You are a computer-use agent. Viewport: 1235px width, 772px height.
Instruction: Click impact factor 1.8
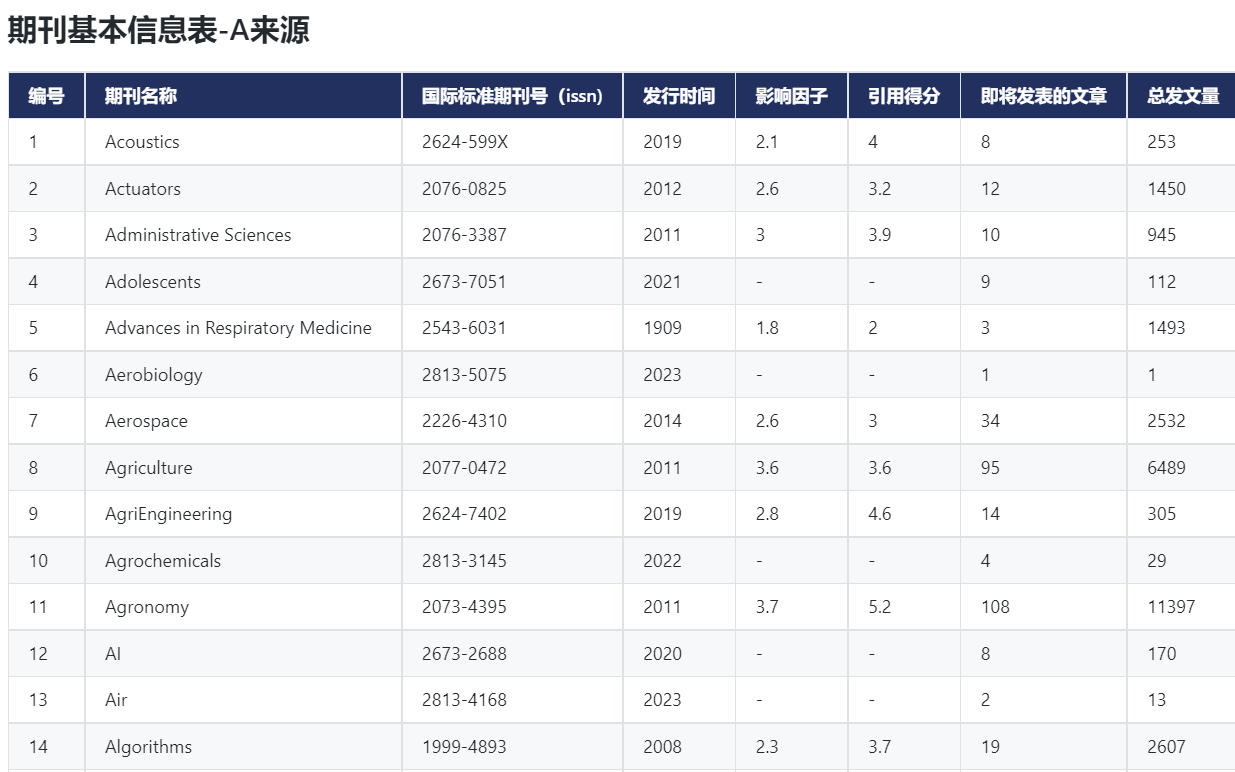tap(767, 328)
